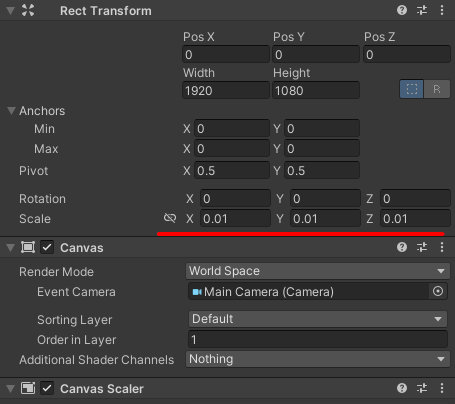Click the Pos Y input field
Image resolution: width=455 pixels, height=404 pixels.
[316, 55]
